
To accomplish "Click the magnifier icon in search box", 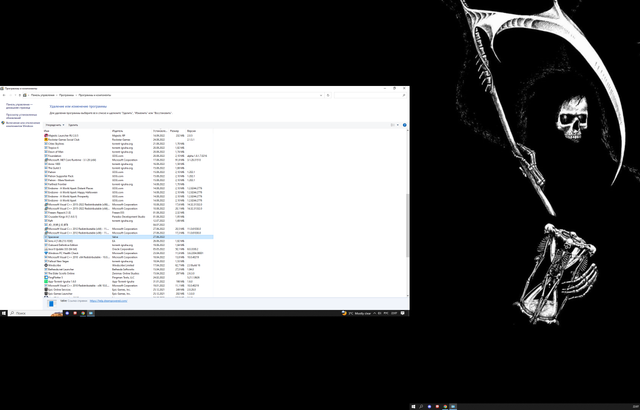I will pos(404,95).
